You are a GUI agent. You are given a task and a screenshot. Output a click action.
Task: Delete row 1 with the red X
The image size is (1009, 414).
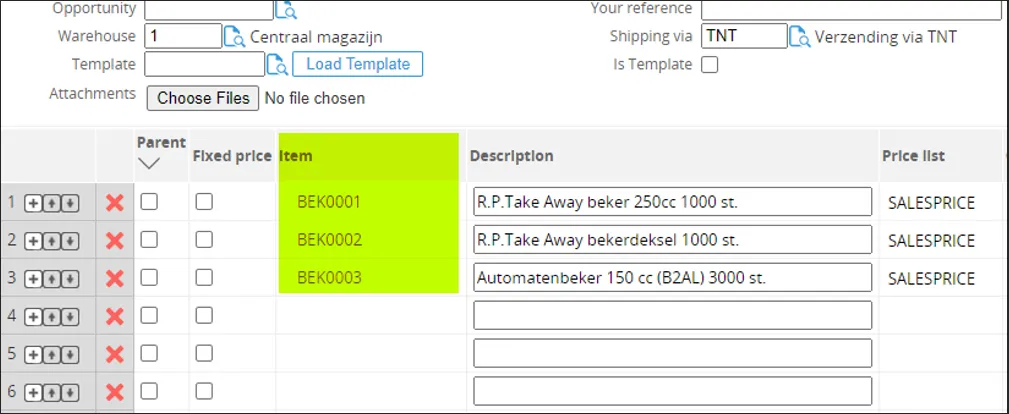click(x=115, y=203)
